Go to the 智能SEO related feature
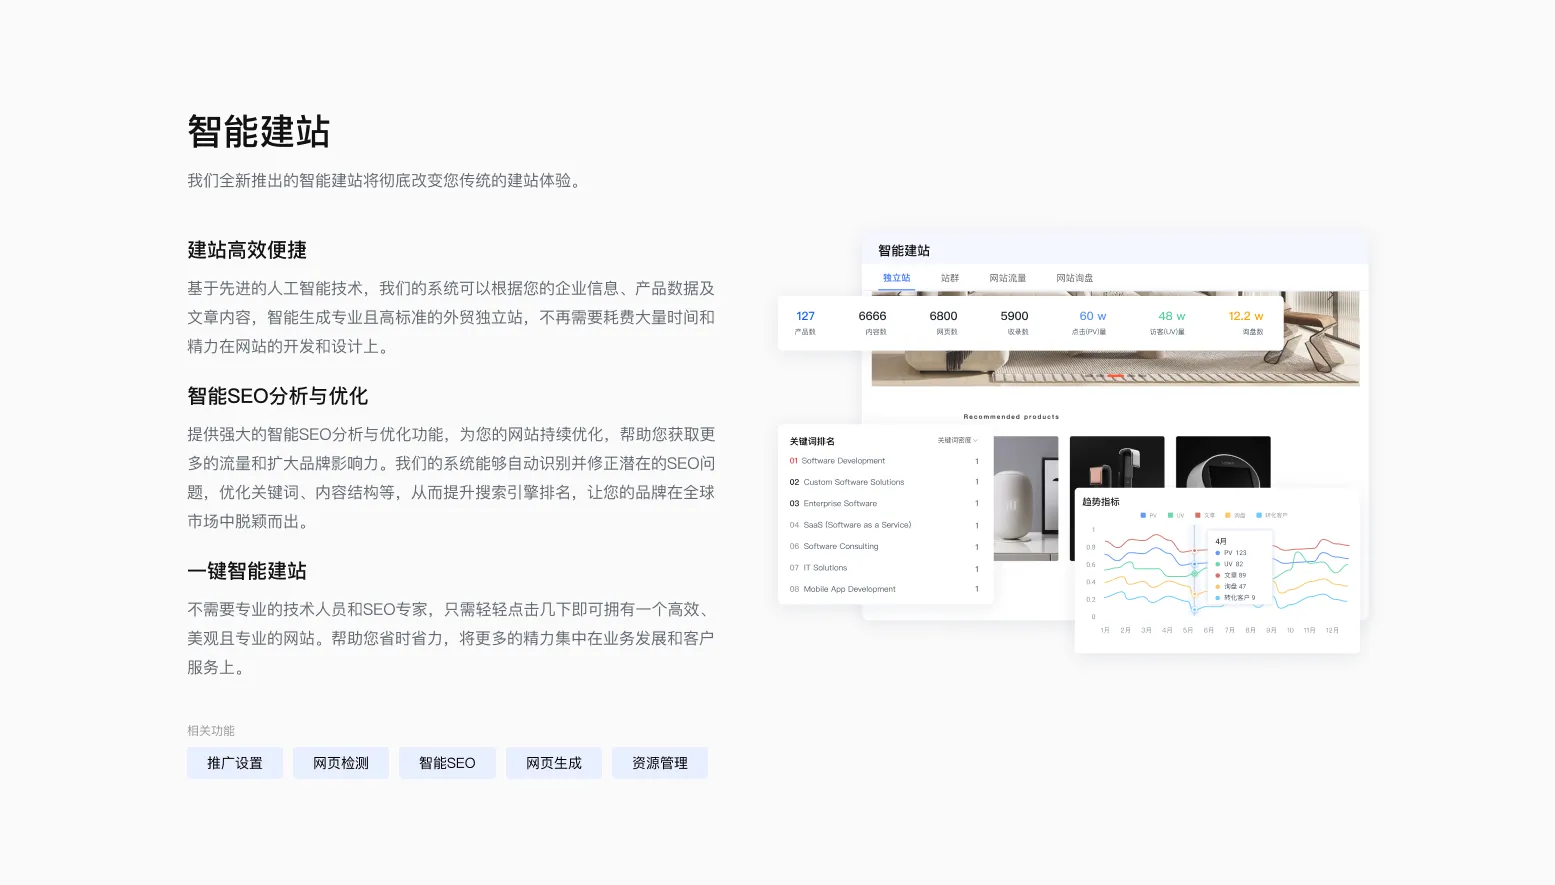Screen dimensions: 1555x885 pos(447,763)
